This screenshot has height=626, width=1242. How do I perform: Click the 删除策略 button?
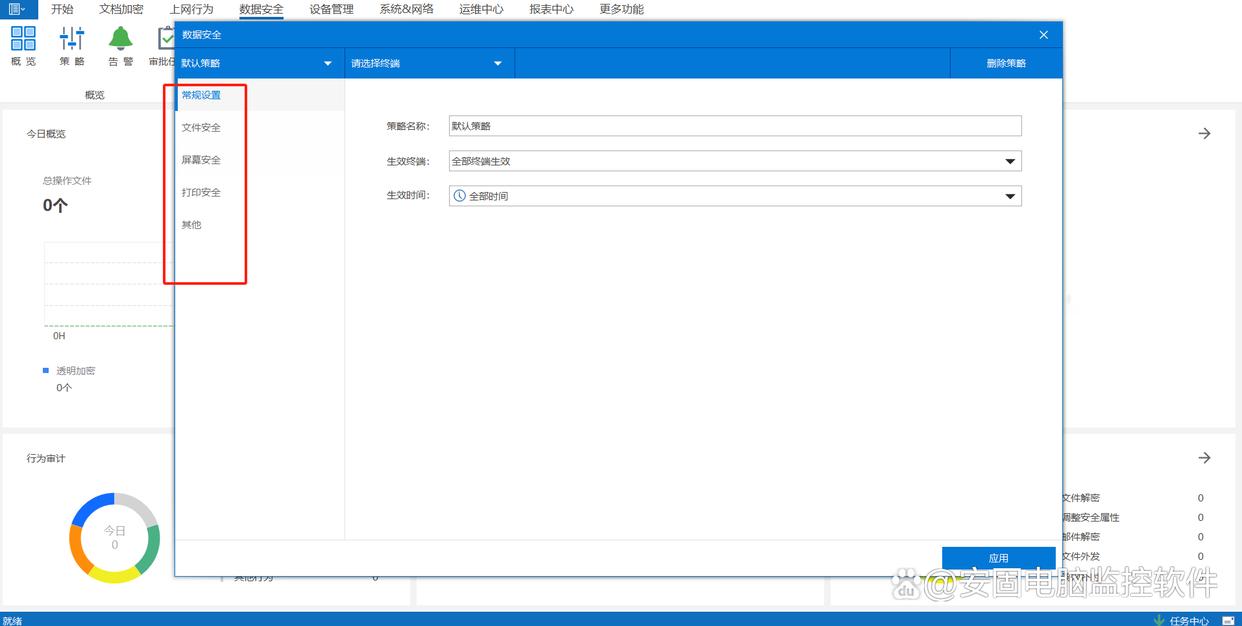(x=1005, y=63)
